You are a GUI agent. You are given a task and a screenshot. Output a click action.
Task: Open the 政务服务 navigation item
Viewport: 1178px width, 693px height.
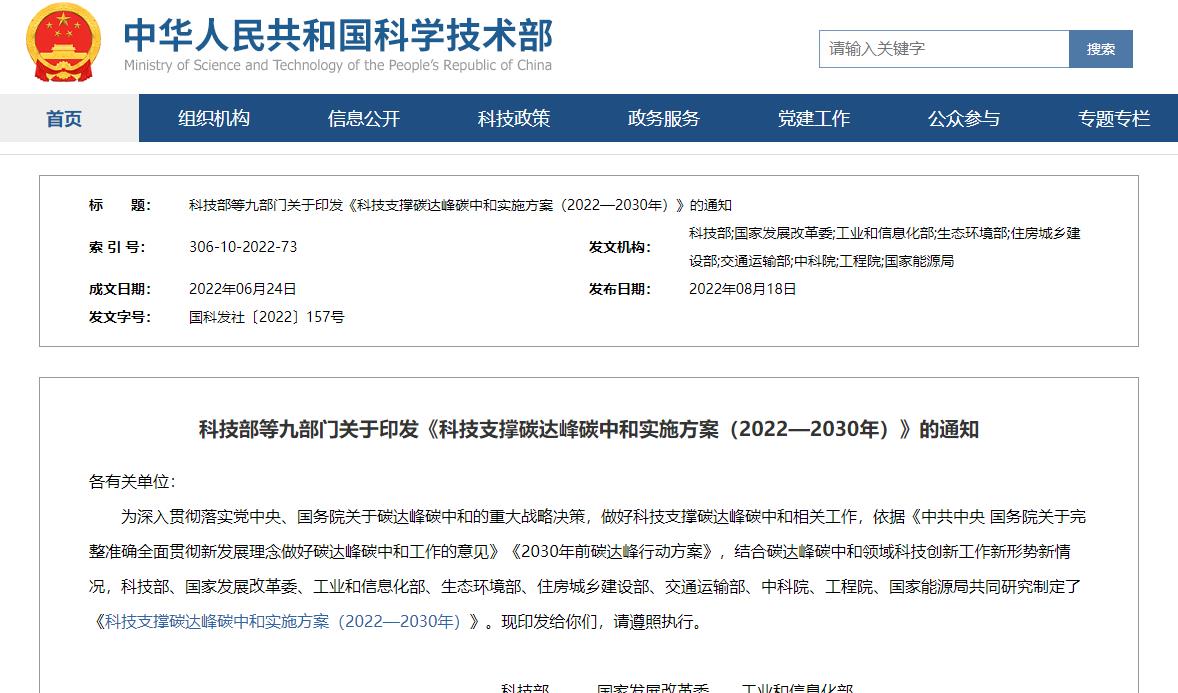[664, 119]
